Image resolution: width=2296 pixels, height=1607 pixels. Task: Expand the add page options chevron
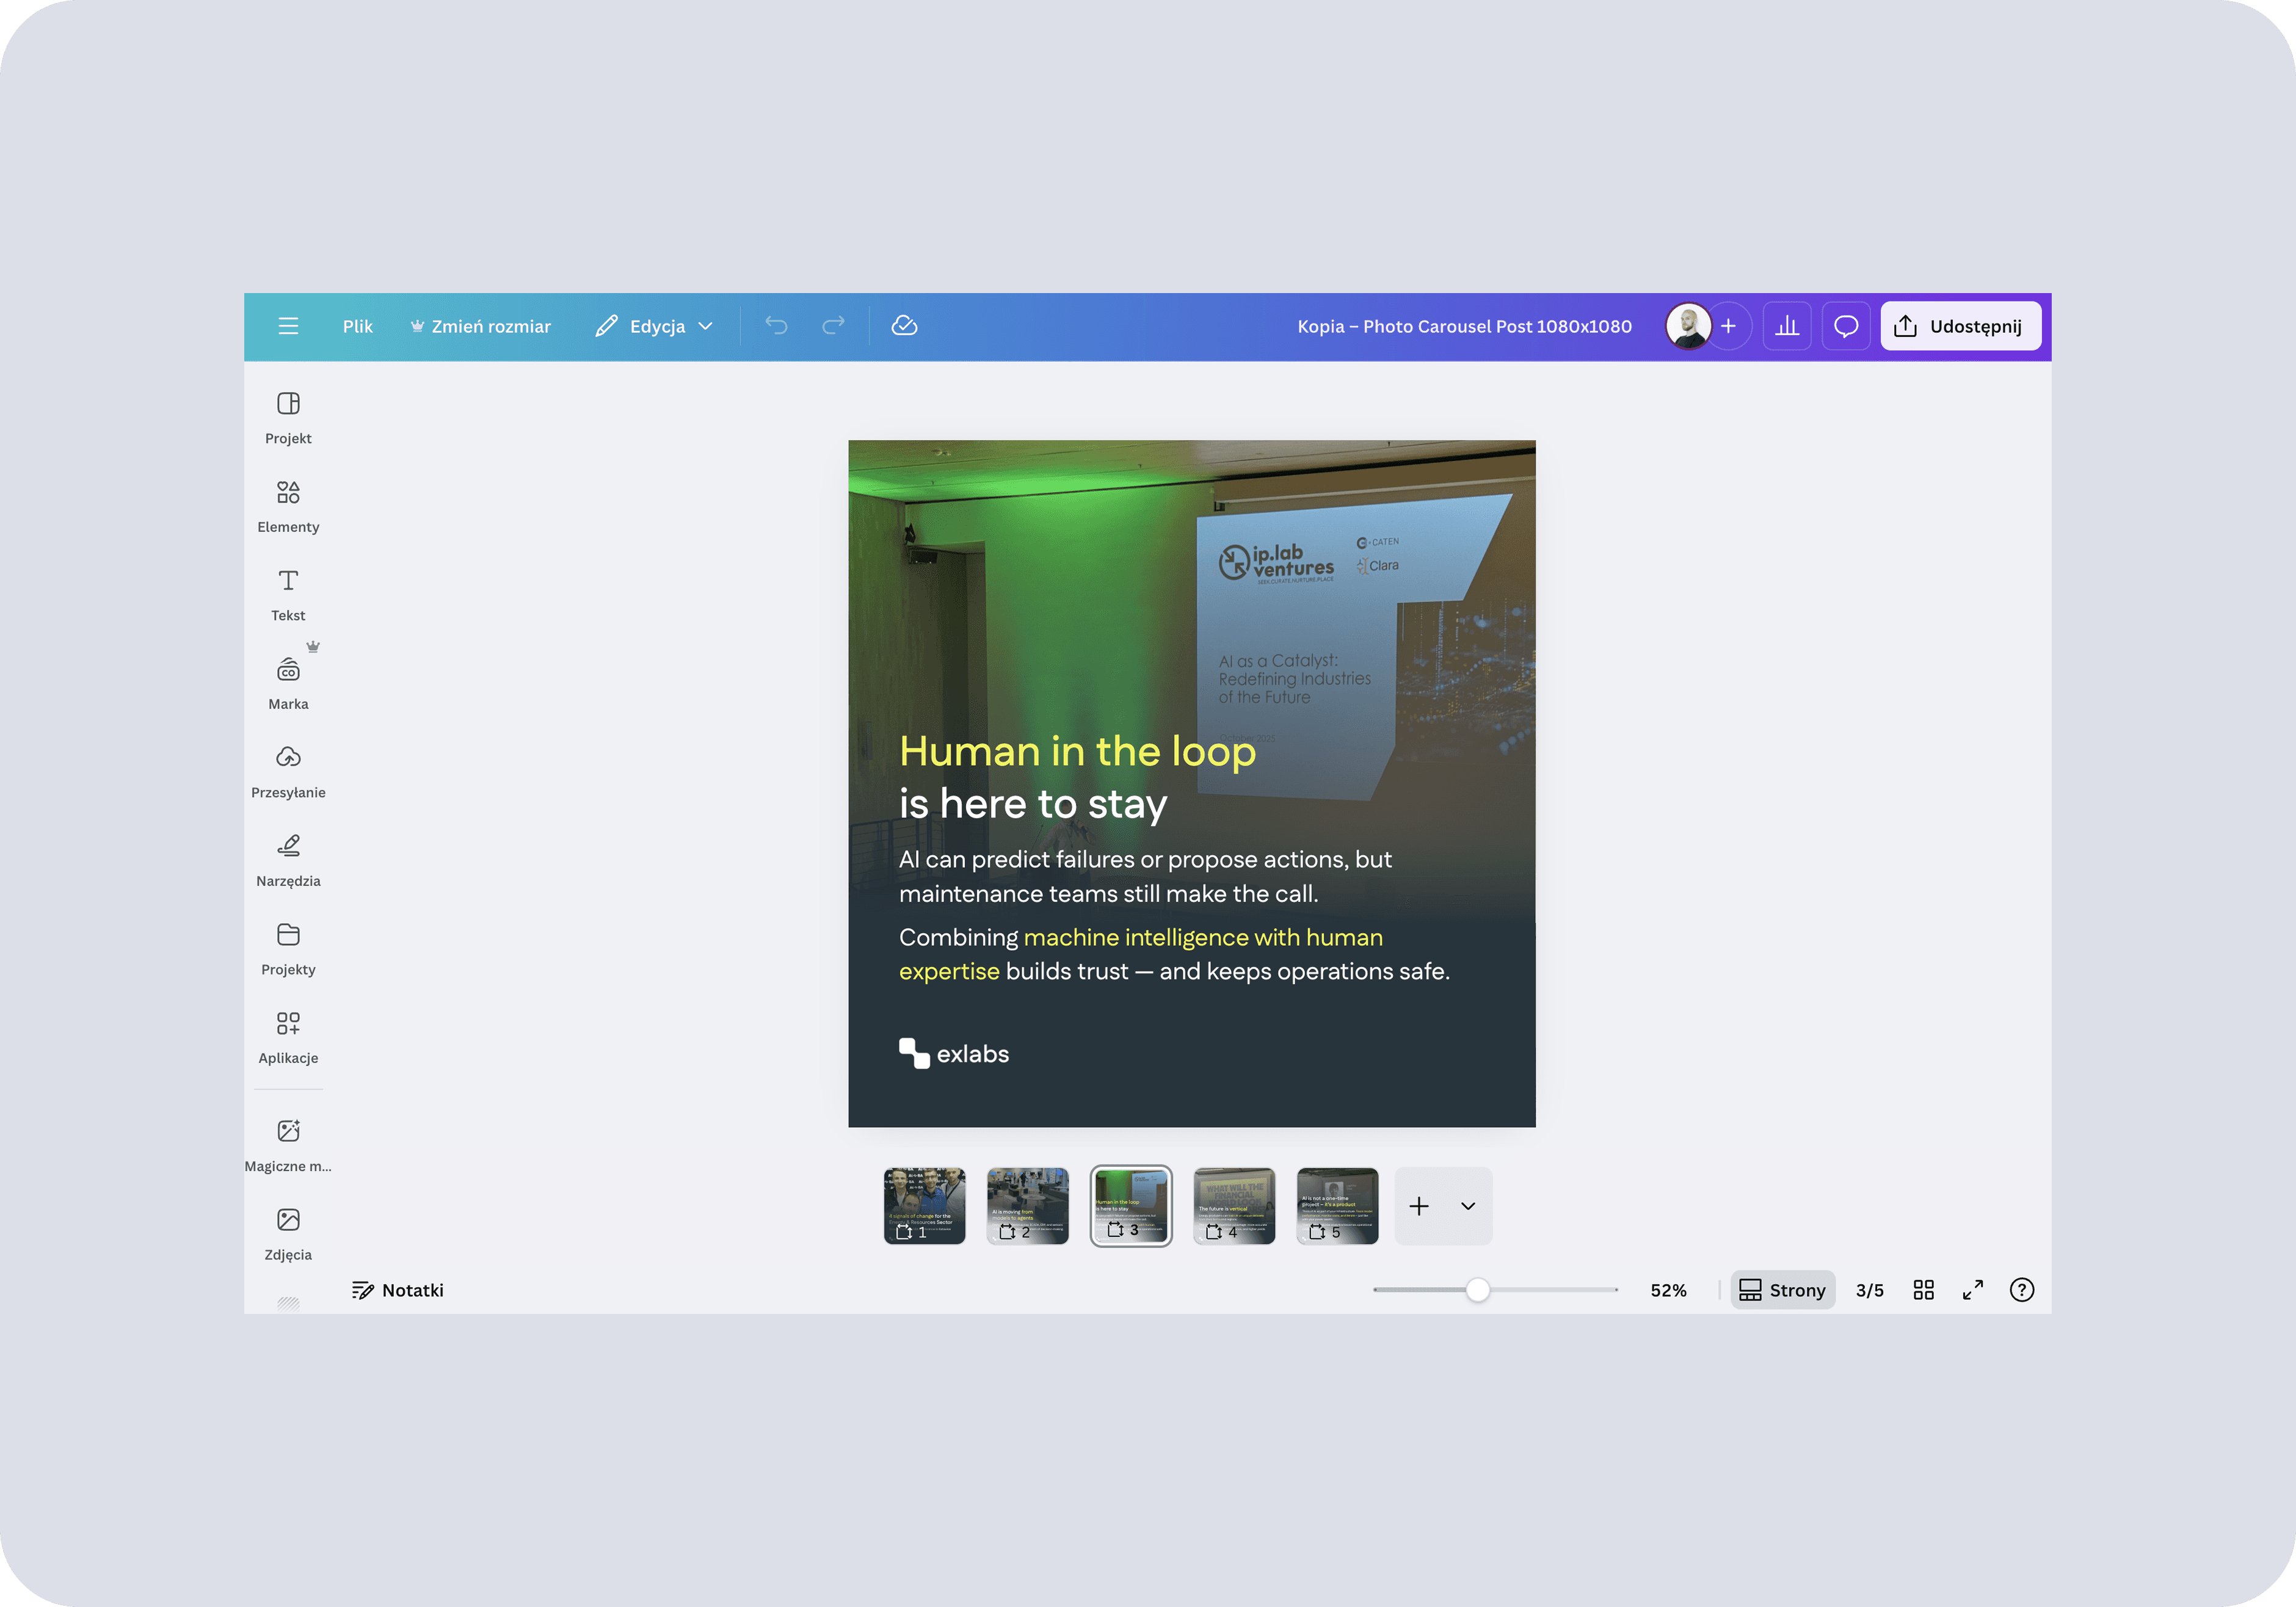click(x=1467, y=1206)
